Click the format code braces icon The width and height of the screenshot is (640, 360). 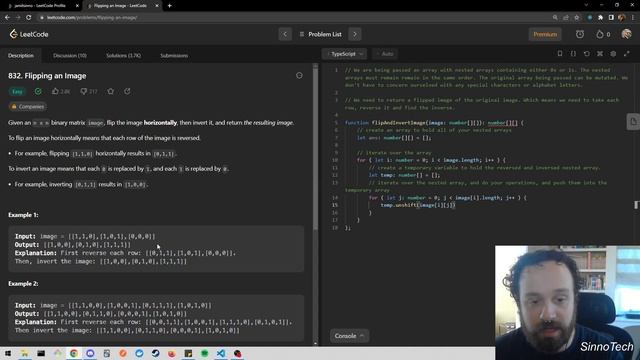tap(573, 53)
